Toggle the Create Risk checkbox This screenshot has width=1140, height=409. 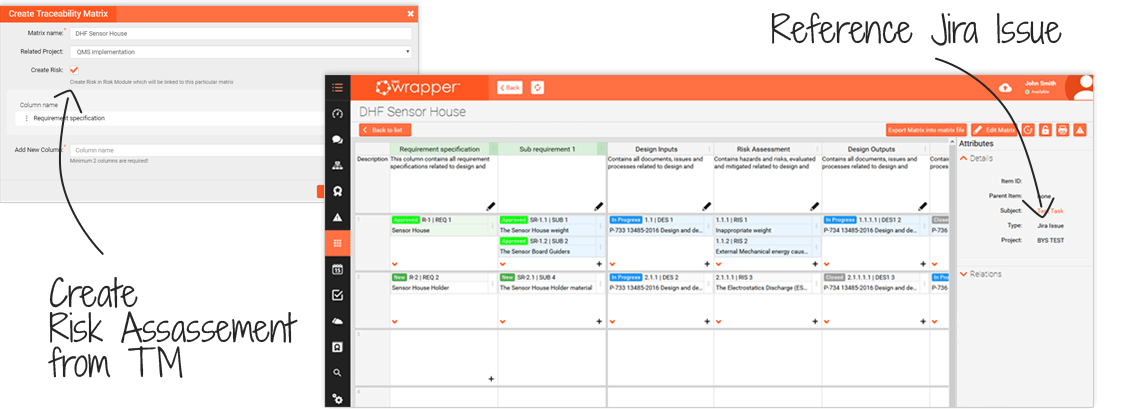[x=74, y=70]
